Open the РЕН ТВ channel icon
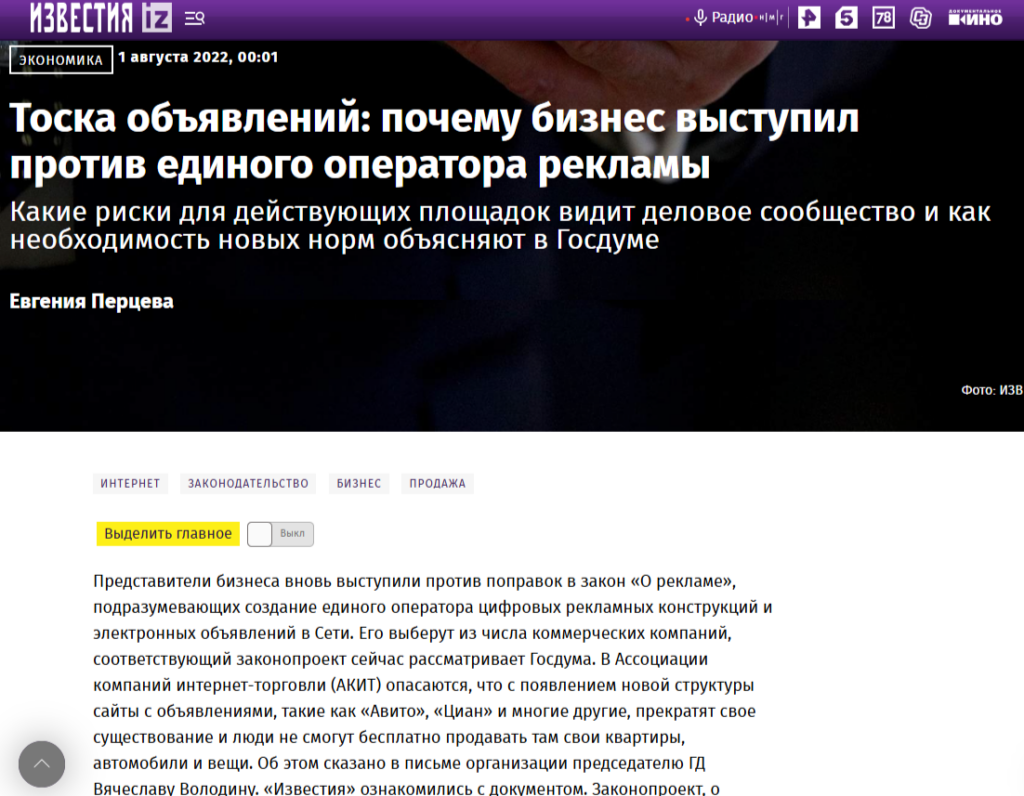The width and height of the screenshot is (1024, 796). click(x=808, y=17)
